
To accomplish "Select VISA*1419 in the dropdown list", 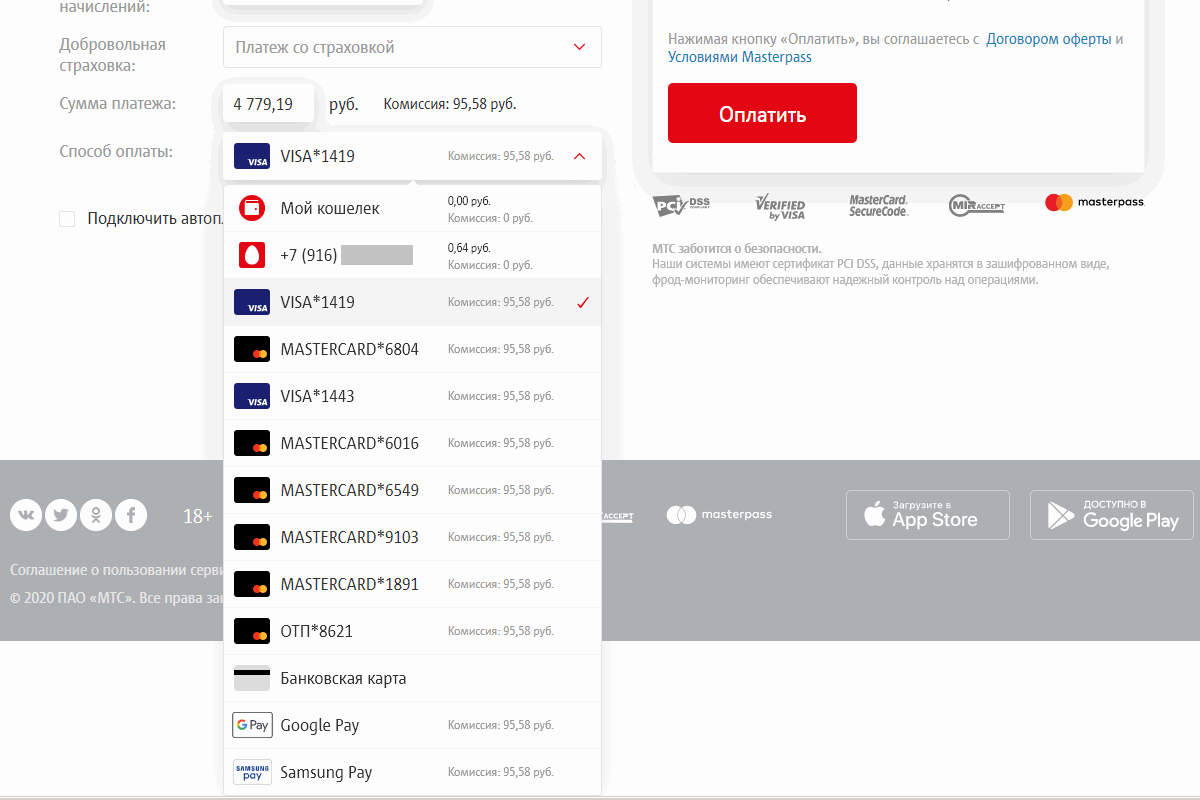I will coord(412,302).
